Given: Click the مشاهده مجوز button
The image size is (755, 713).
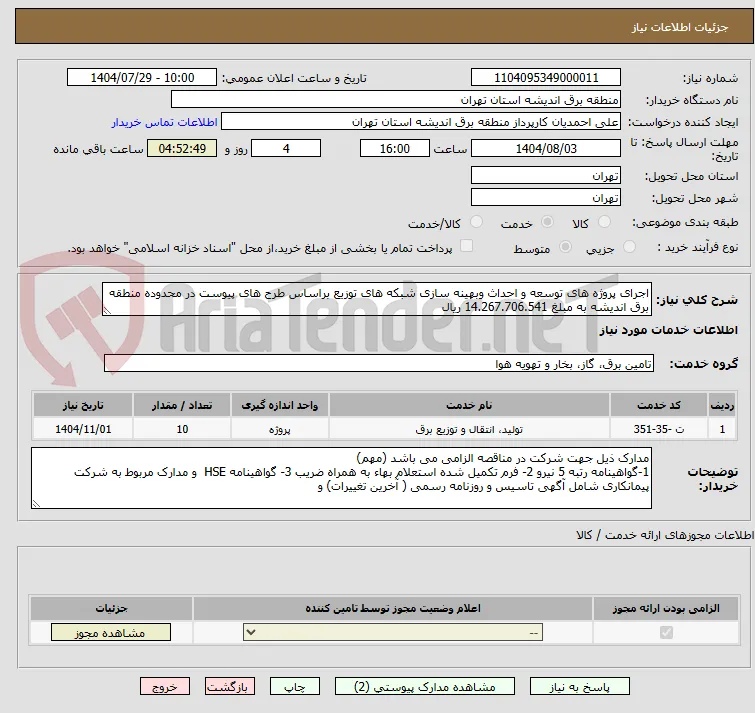Looking at the screenshot, I should (111, 633).
